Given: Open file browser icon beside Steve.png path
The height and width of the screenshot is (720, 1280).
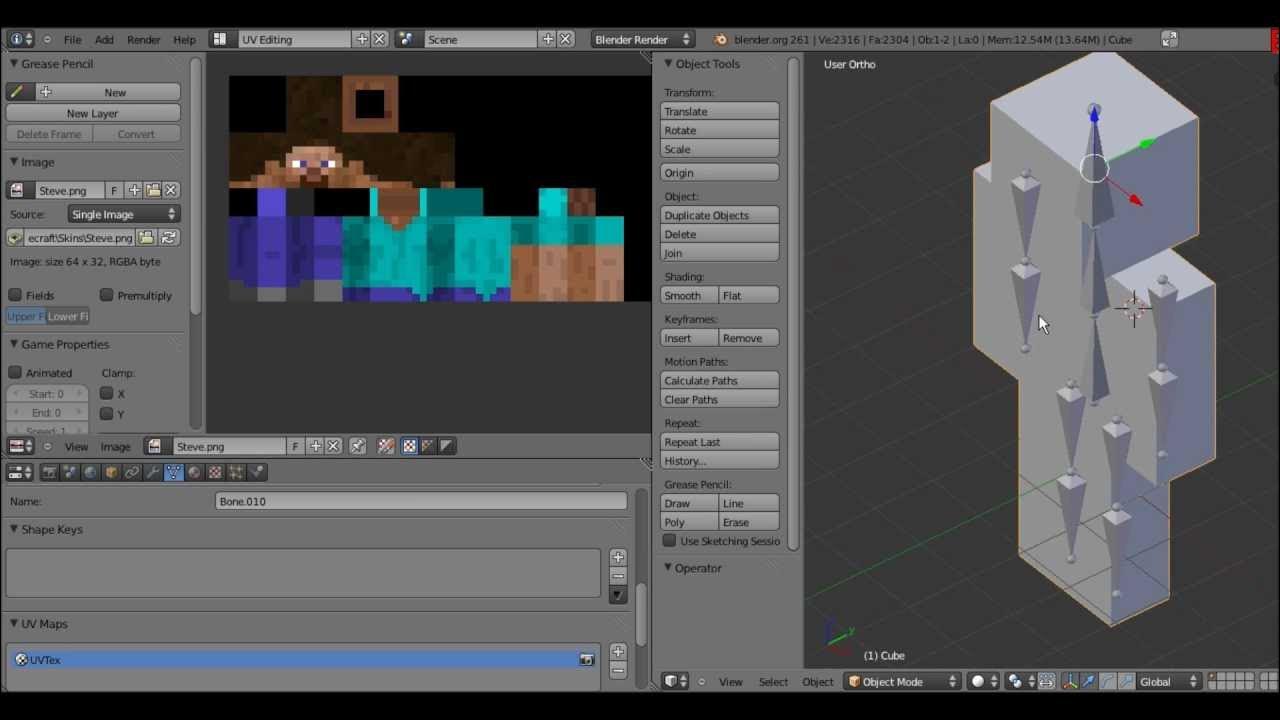Looking at the screenshot, I should coord(147,238).
